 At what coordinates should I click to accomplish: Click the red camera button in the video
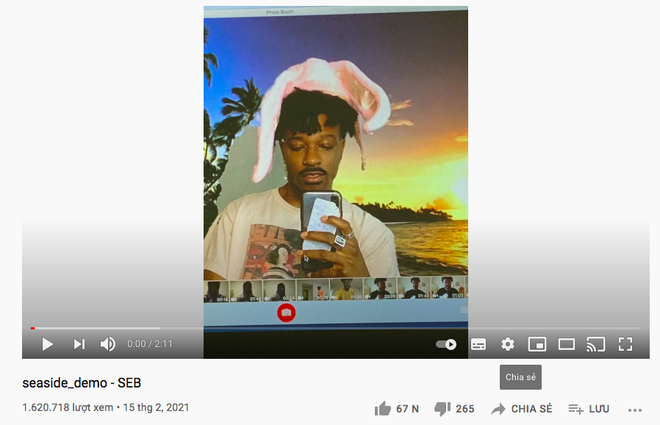point(286,313)
